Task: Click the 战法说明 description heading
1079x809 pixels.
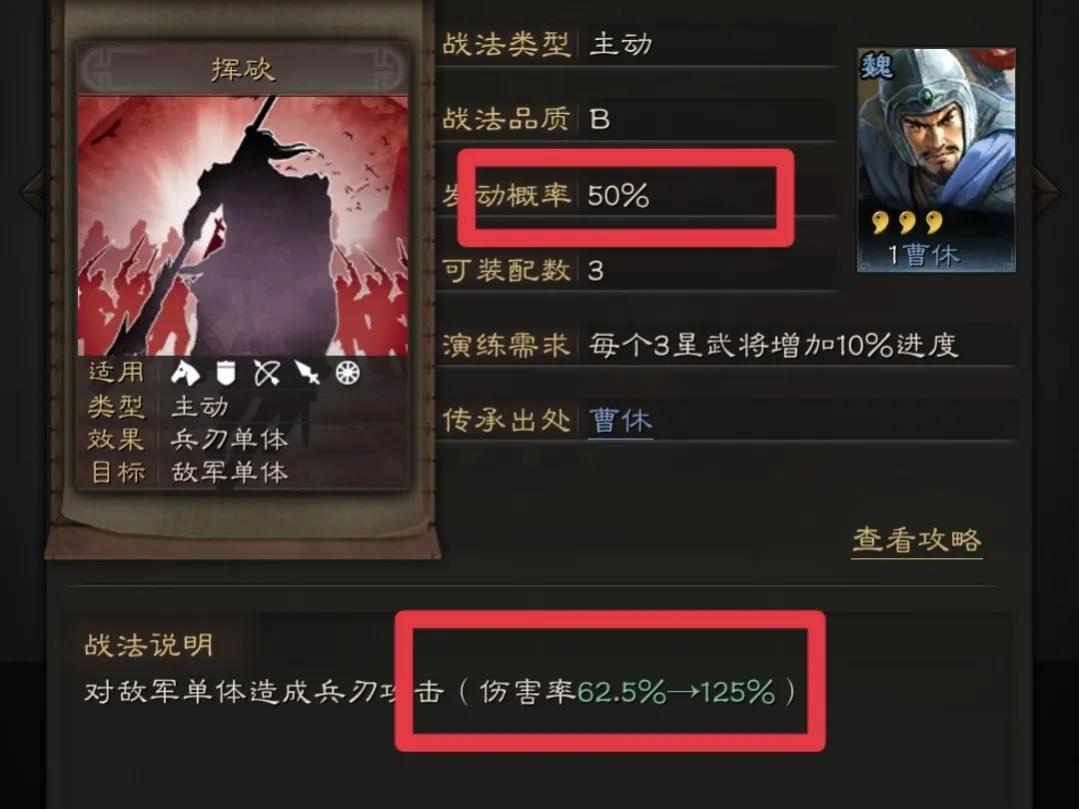Action: (149, 645)
